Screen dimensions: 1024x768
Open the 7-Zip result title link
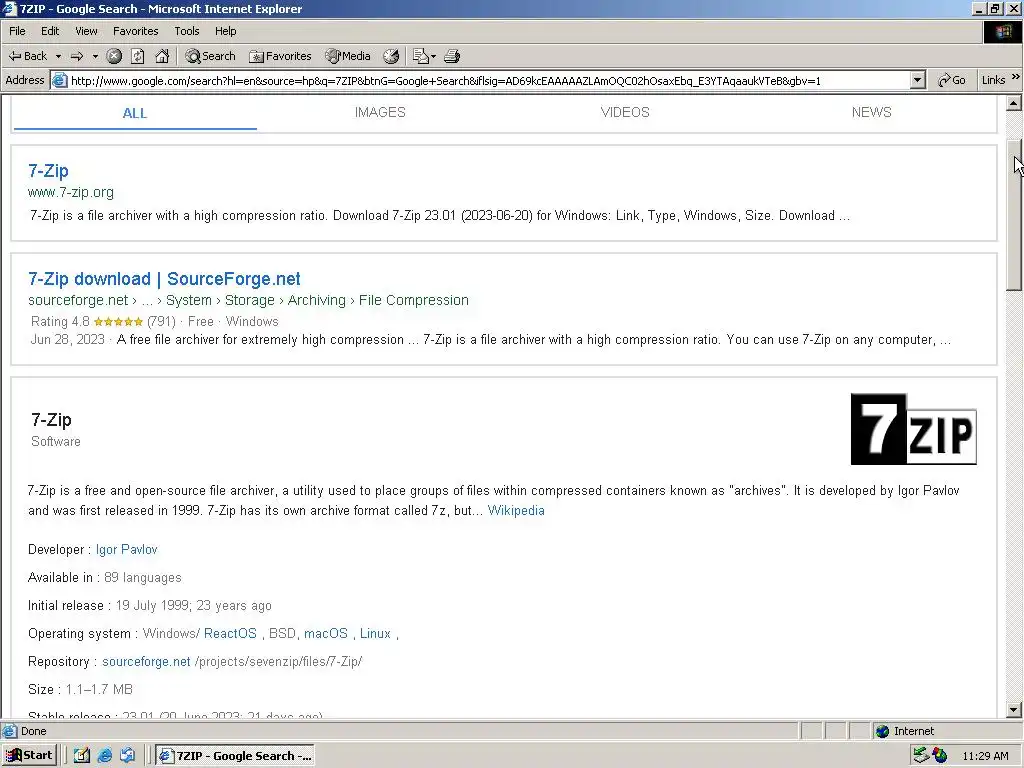coord(48,171)
